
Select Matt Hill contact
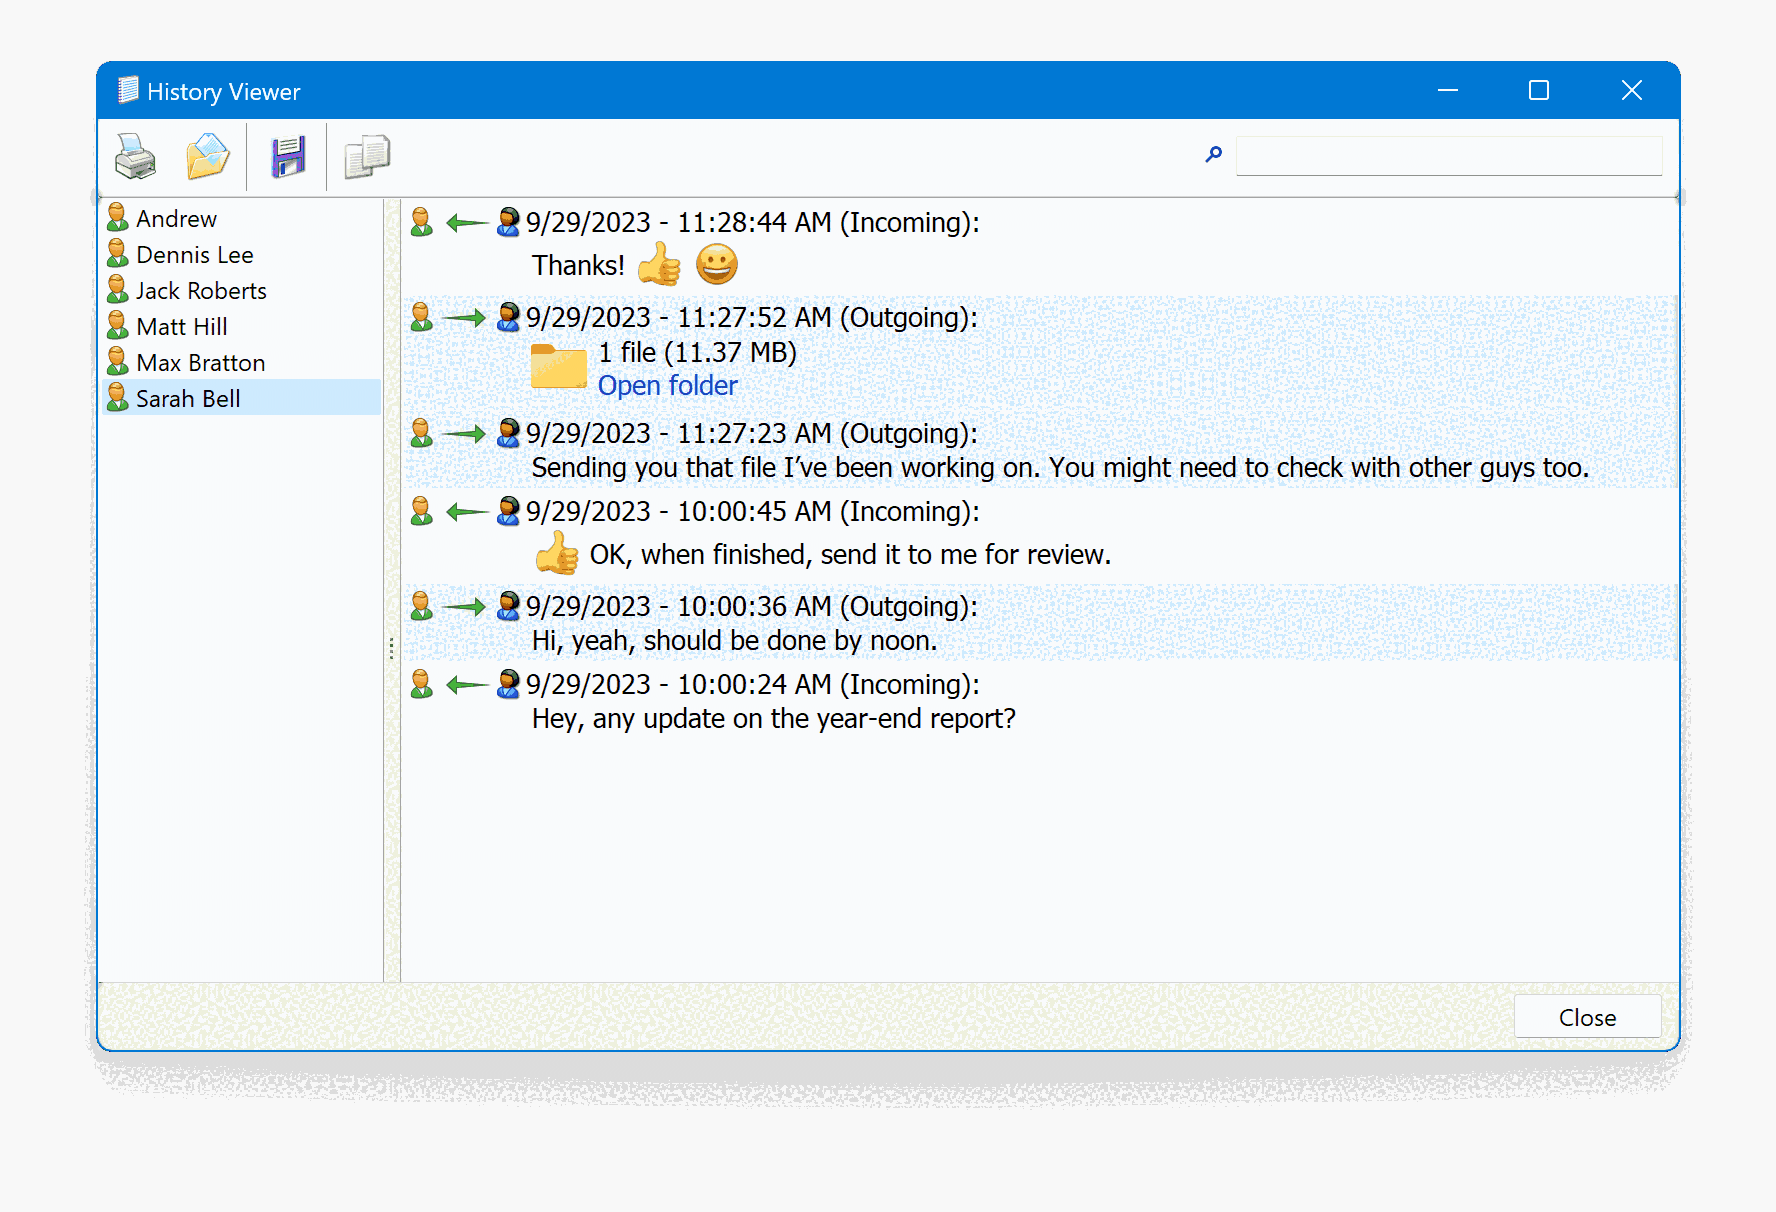181,327
